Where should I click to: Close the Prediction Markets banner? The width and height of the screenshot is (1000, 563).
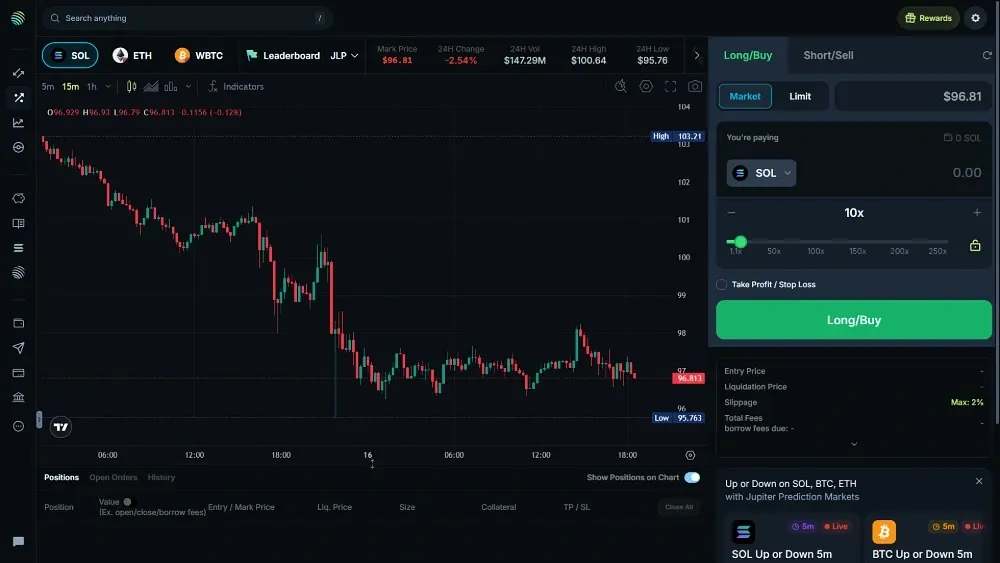pos(979,481)
